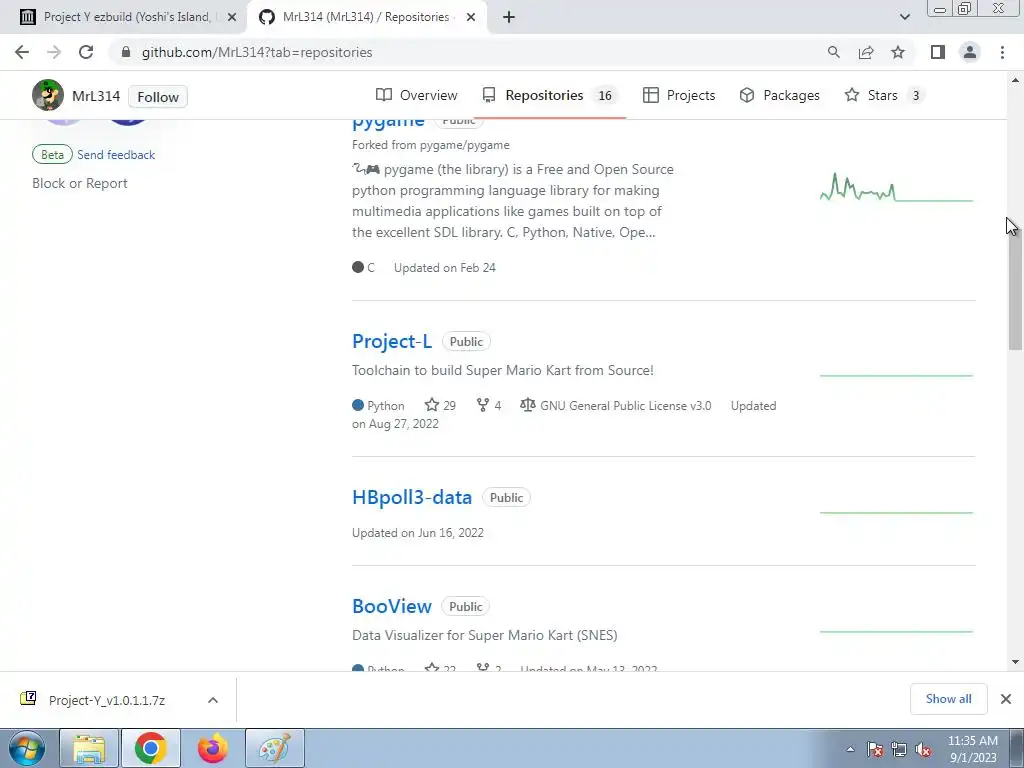Open a new browser tab
1024x768 pixels.
coord(509,17)
